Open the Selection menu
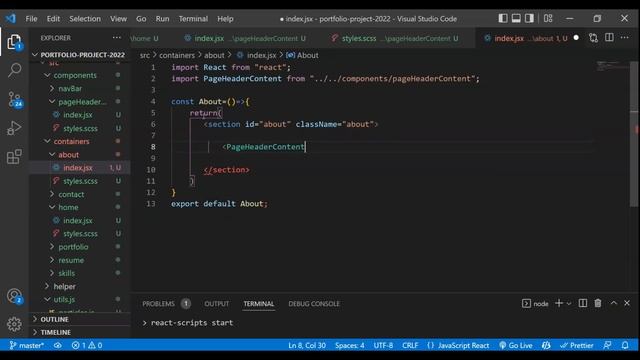640x360 pixels. click(x=85, y=19)
